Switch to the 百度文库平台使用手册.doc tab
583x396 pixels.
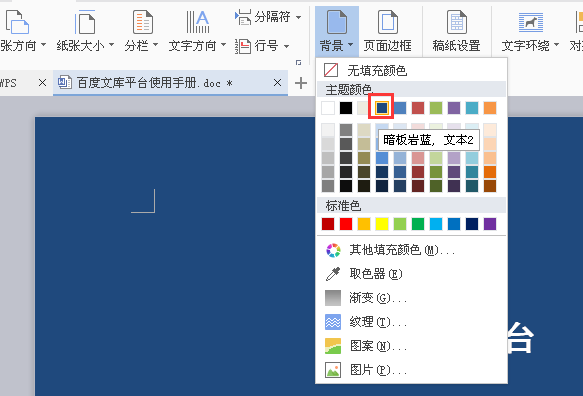point(170,83)
